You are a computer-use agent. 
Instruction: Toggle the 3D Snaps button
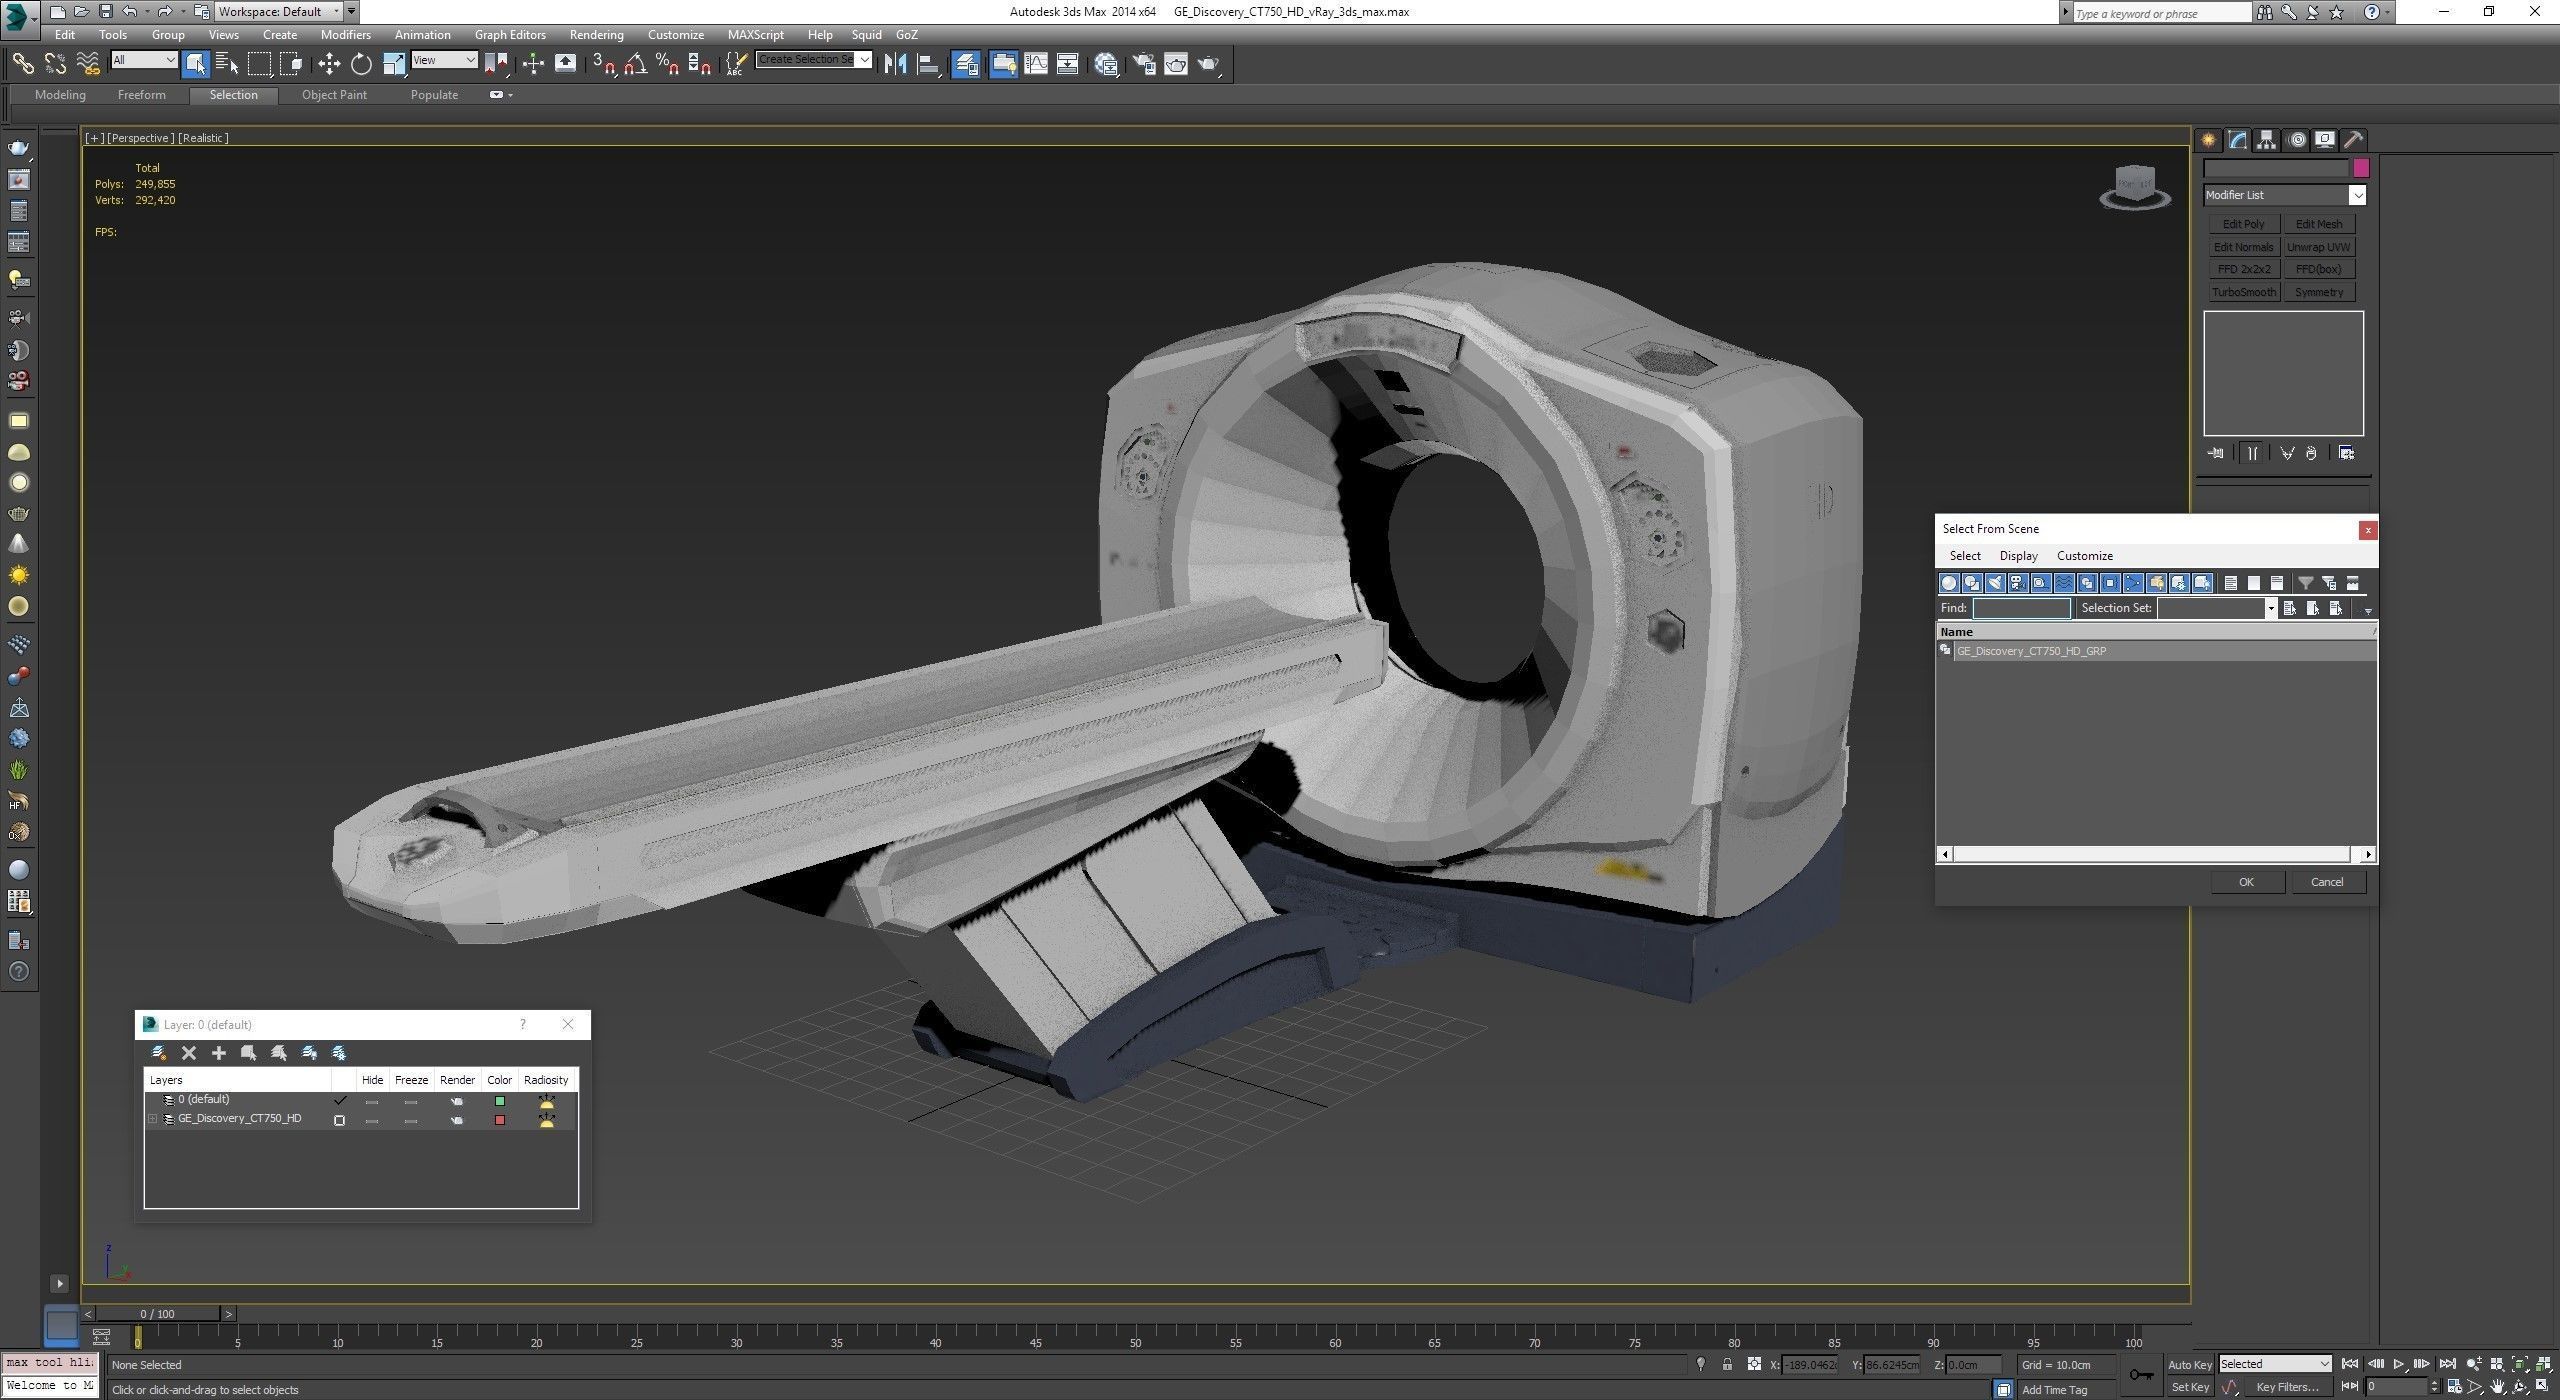(603, 64)
